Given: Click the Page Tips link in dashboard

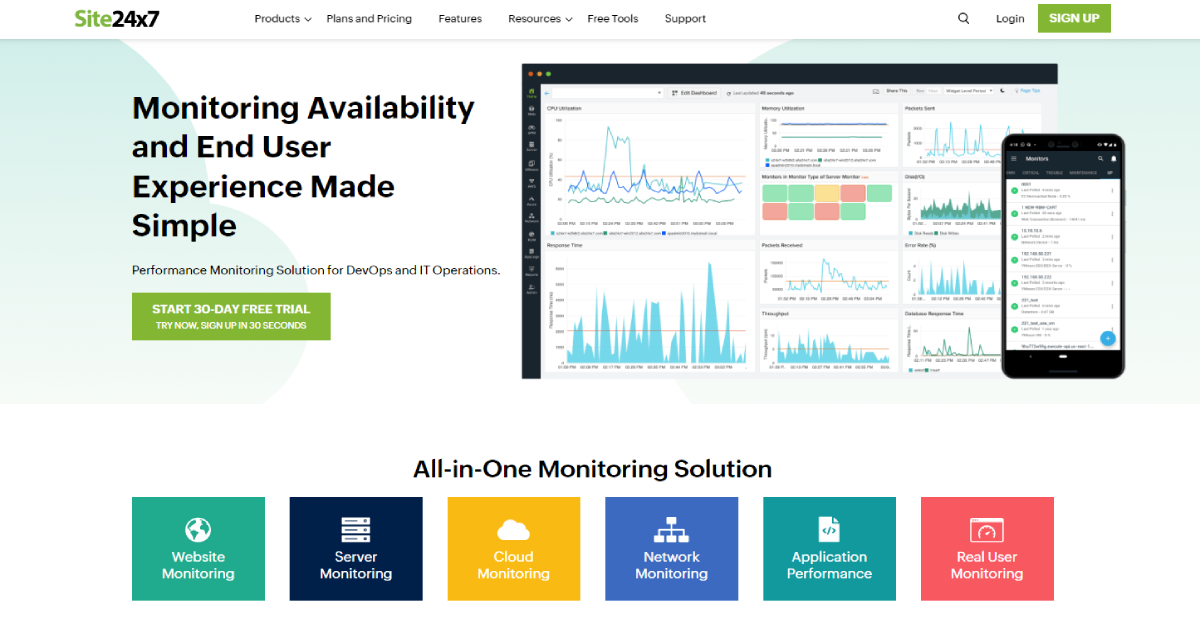Looking at the screenshot, I should pyautogui.click(x=1028, y=91).
